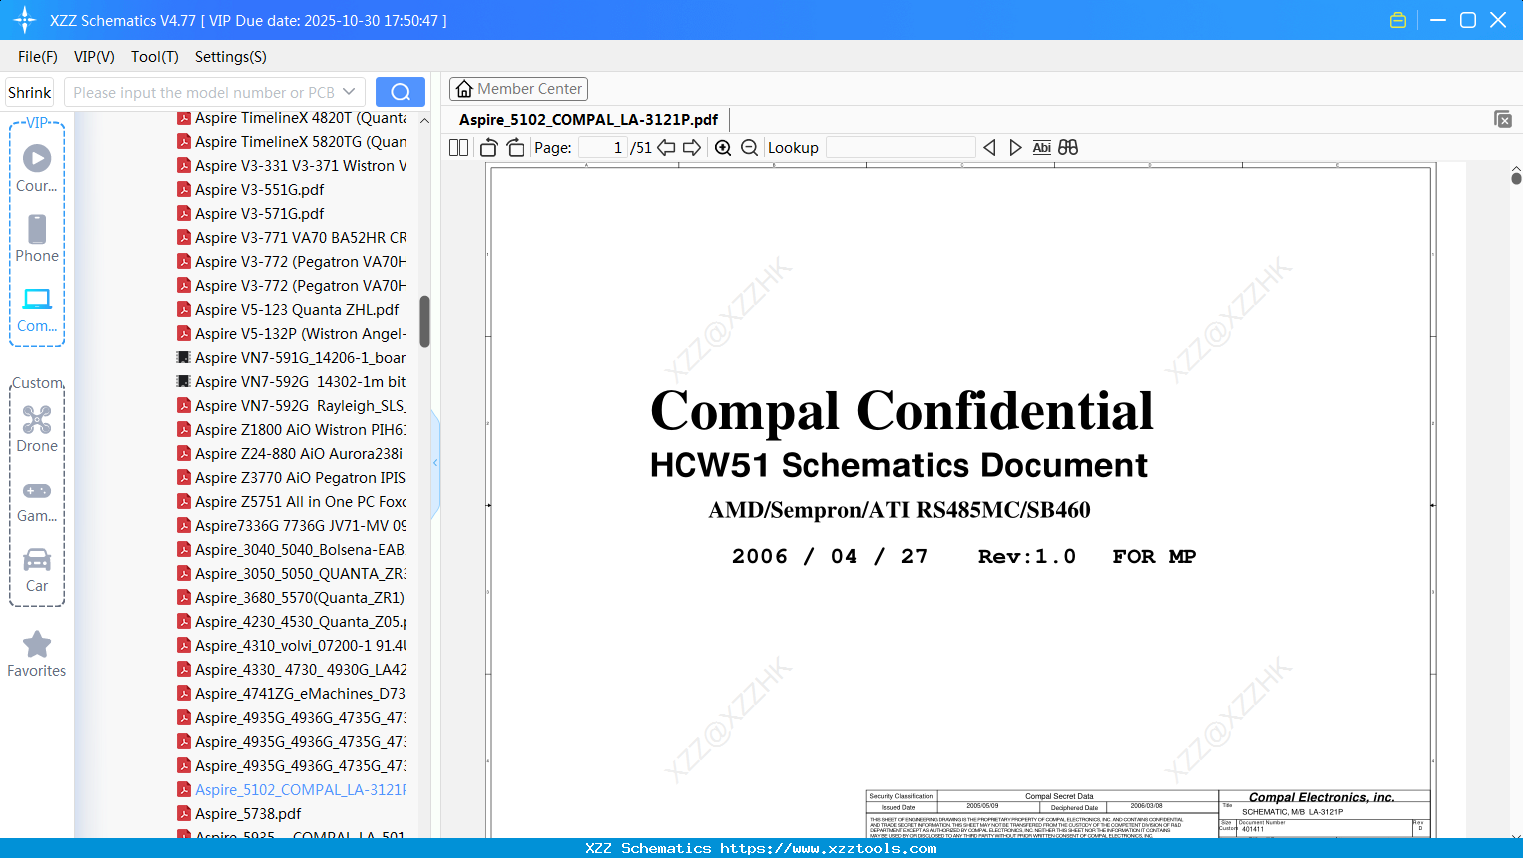
Task: Open the Tool(T) menu
Action: pos(155,57)
